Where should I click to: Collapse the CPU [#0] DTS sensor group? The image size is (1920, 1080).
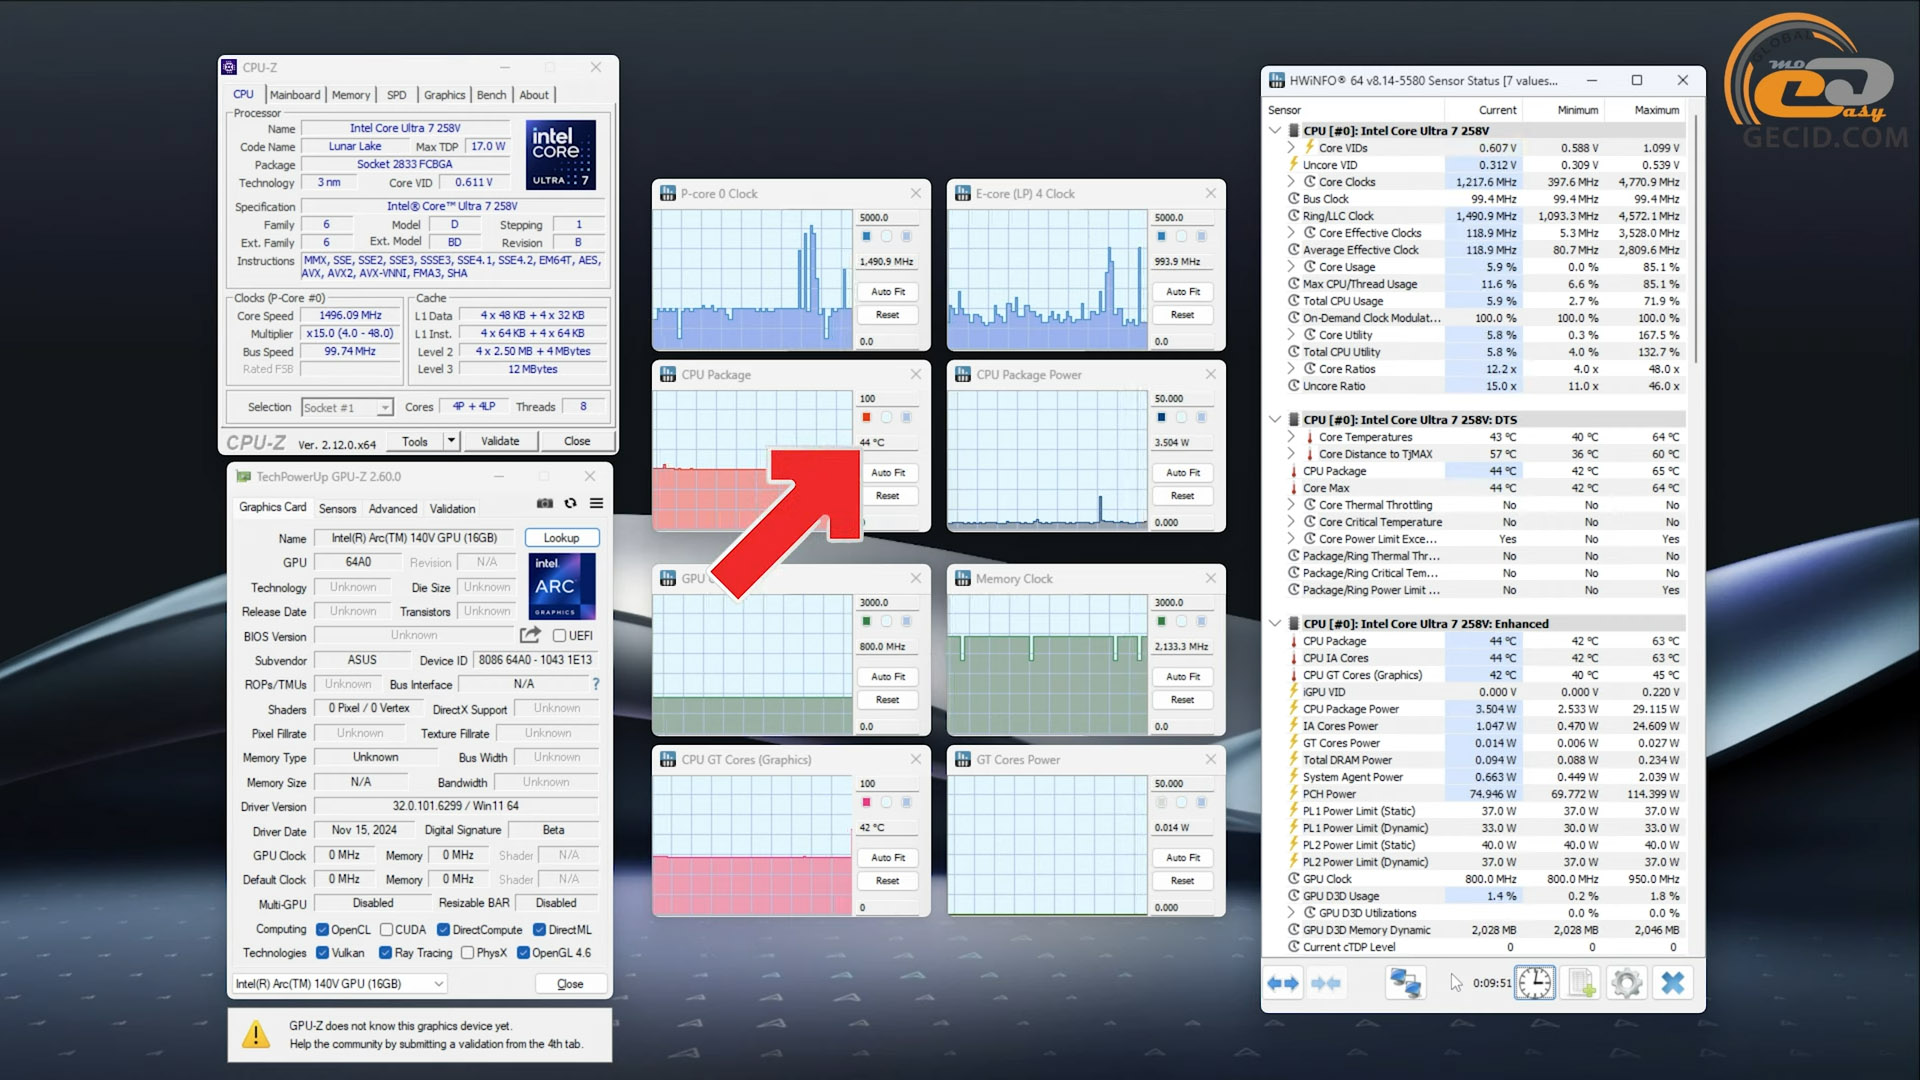[1275, 420]
